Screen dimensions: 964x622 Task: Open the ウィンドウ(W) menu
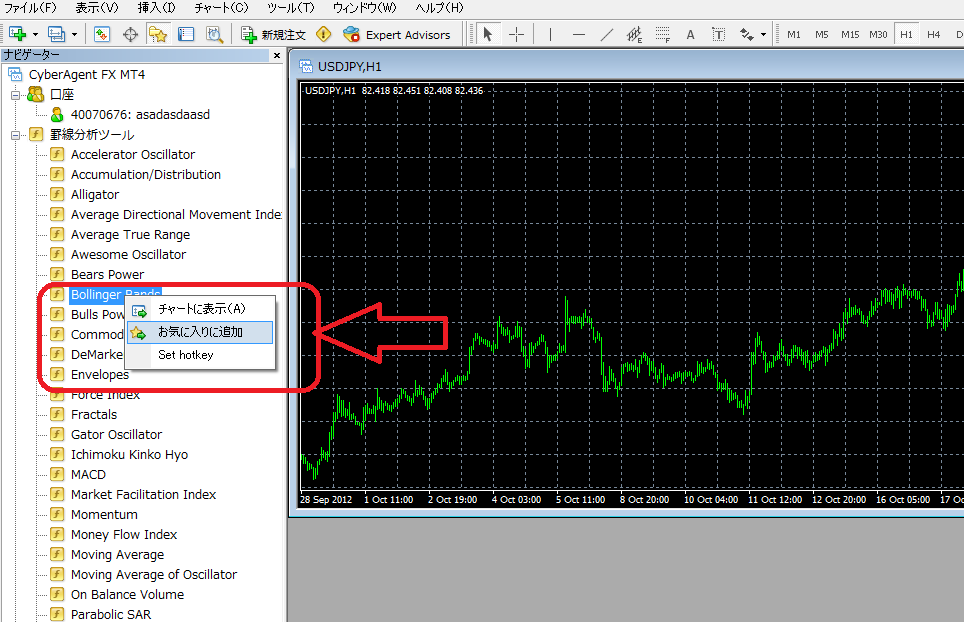point(365,8)
